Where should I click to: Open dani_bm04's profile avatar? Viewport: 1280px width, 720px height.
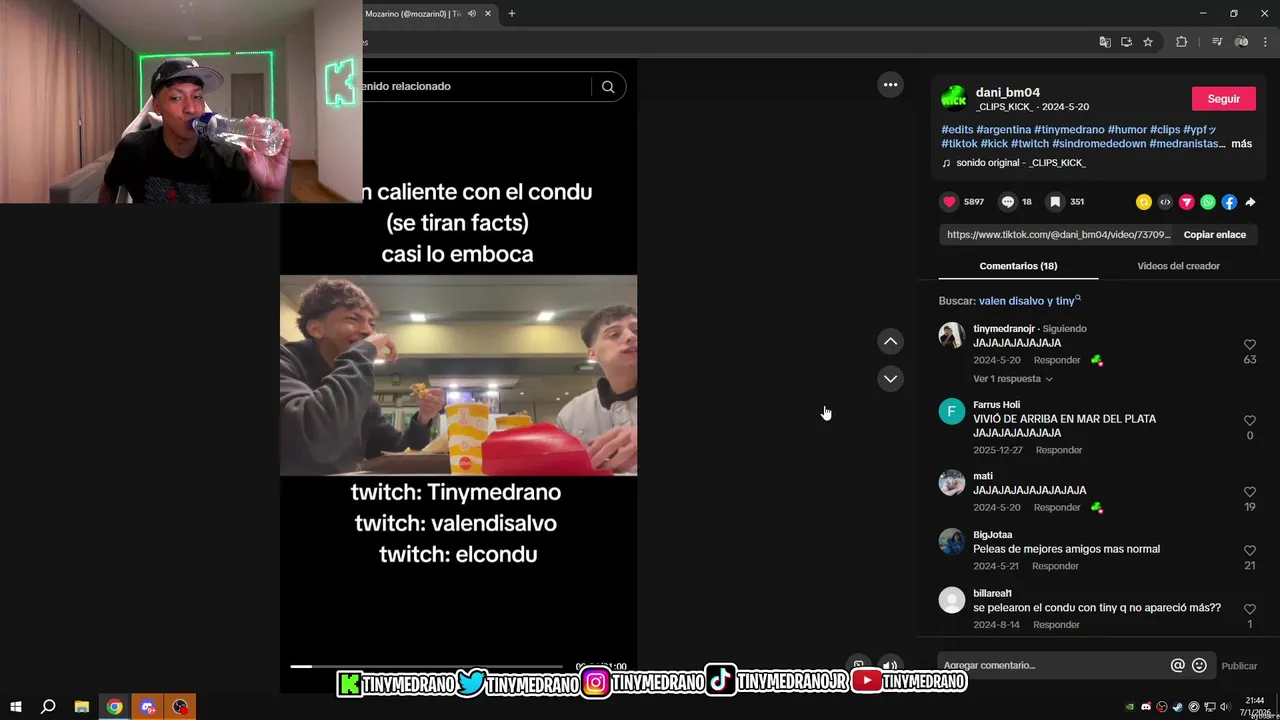click(x=954, y=98)
